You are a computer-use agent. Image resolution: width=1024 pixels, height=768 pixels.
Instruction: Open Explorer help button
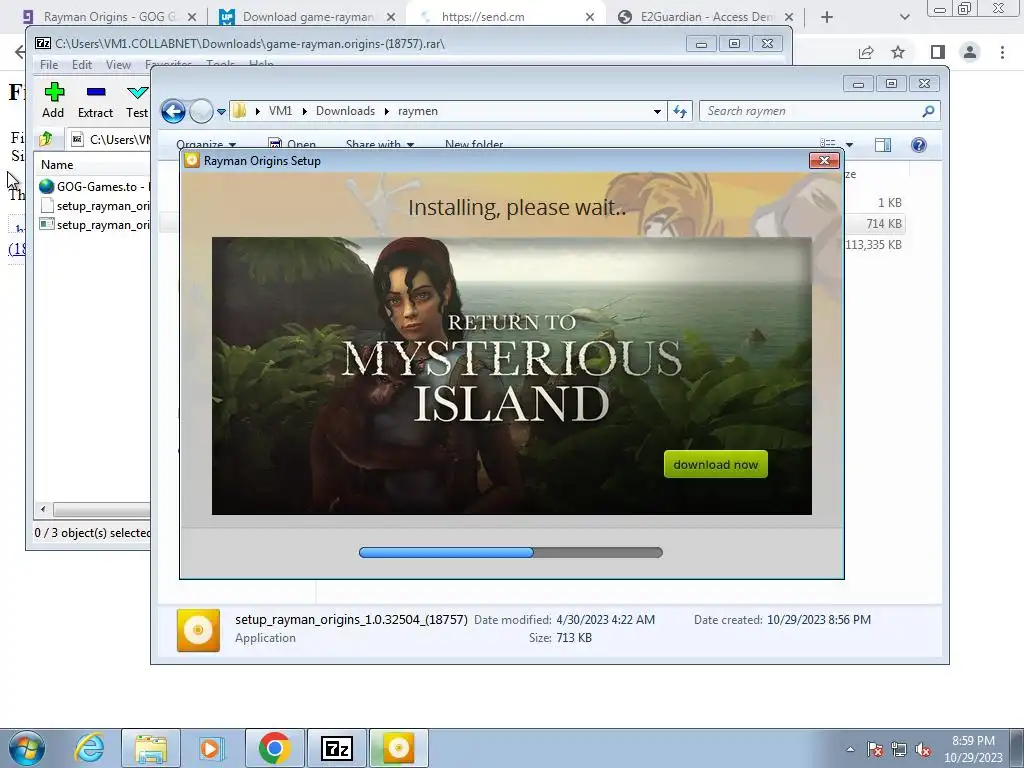(x=918, y=144)
